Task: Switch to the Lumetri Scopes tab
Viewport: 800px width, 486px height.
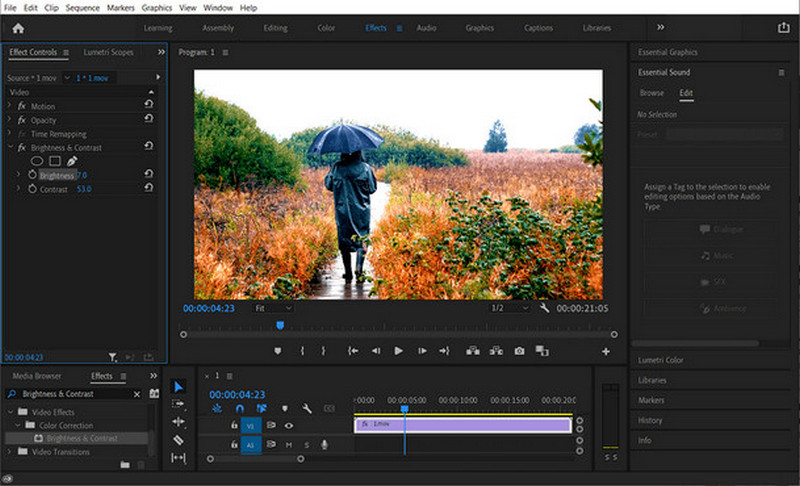Action: pos(108,52)
